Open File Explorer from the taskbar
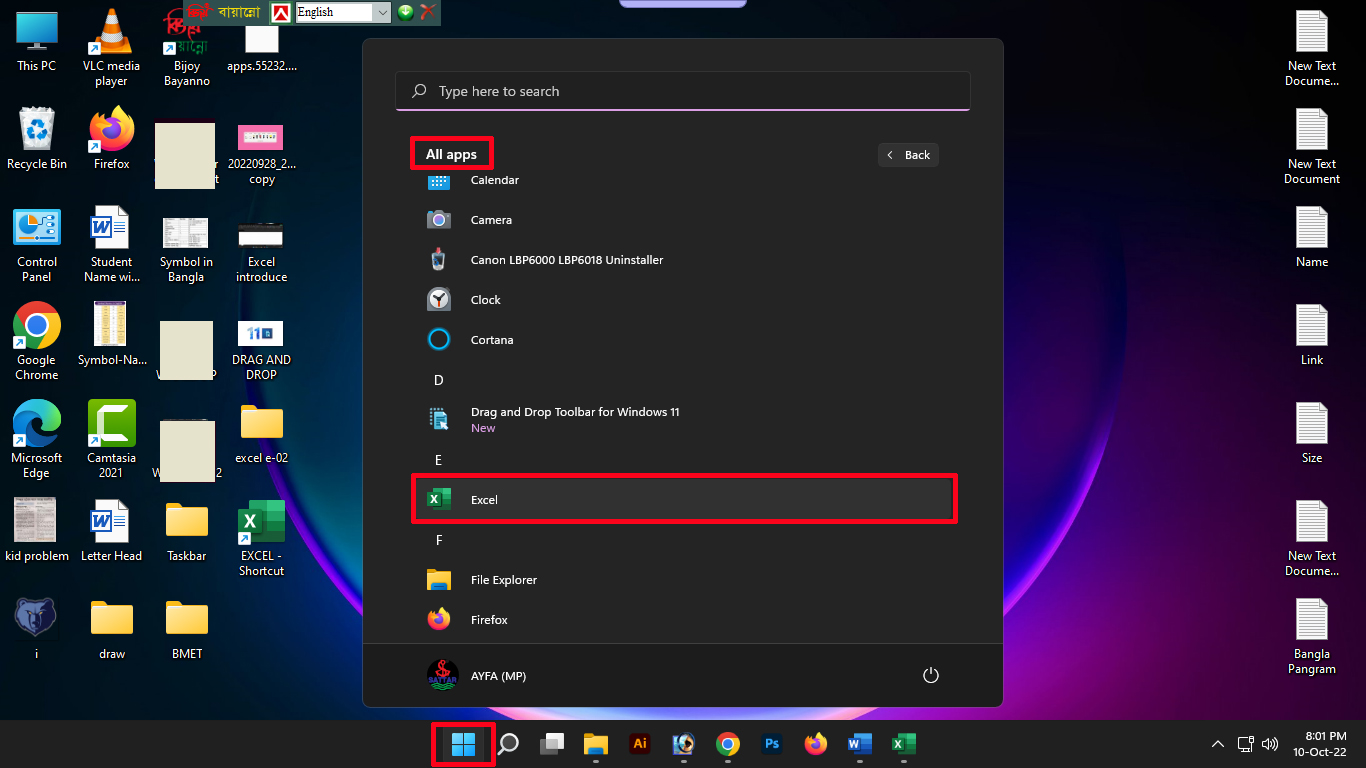Image resolution: width=1366 pixels, height=768 pixels. click(x=596, y=744)
